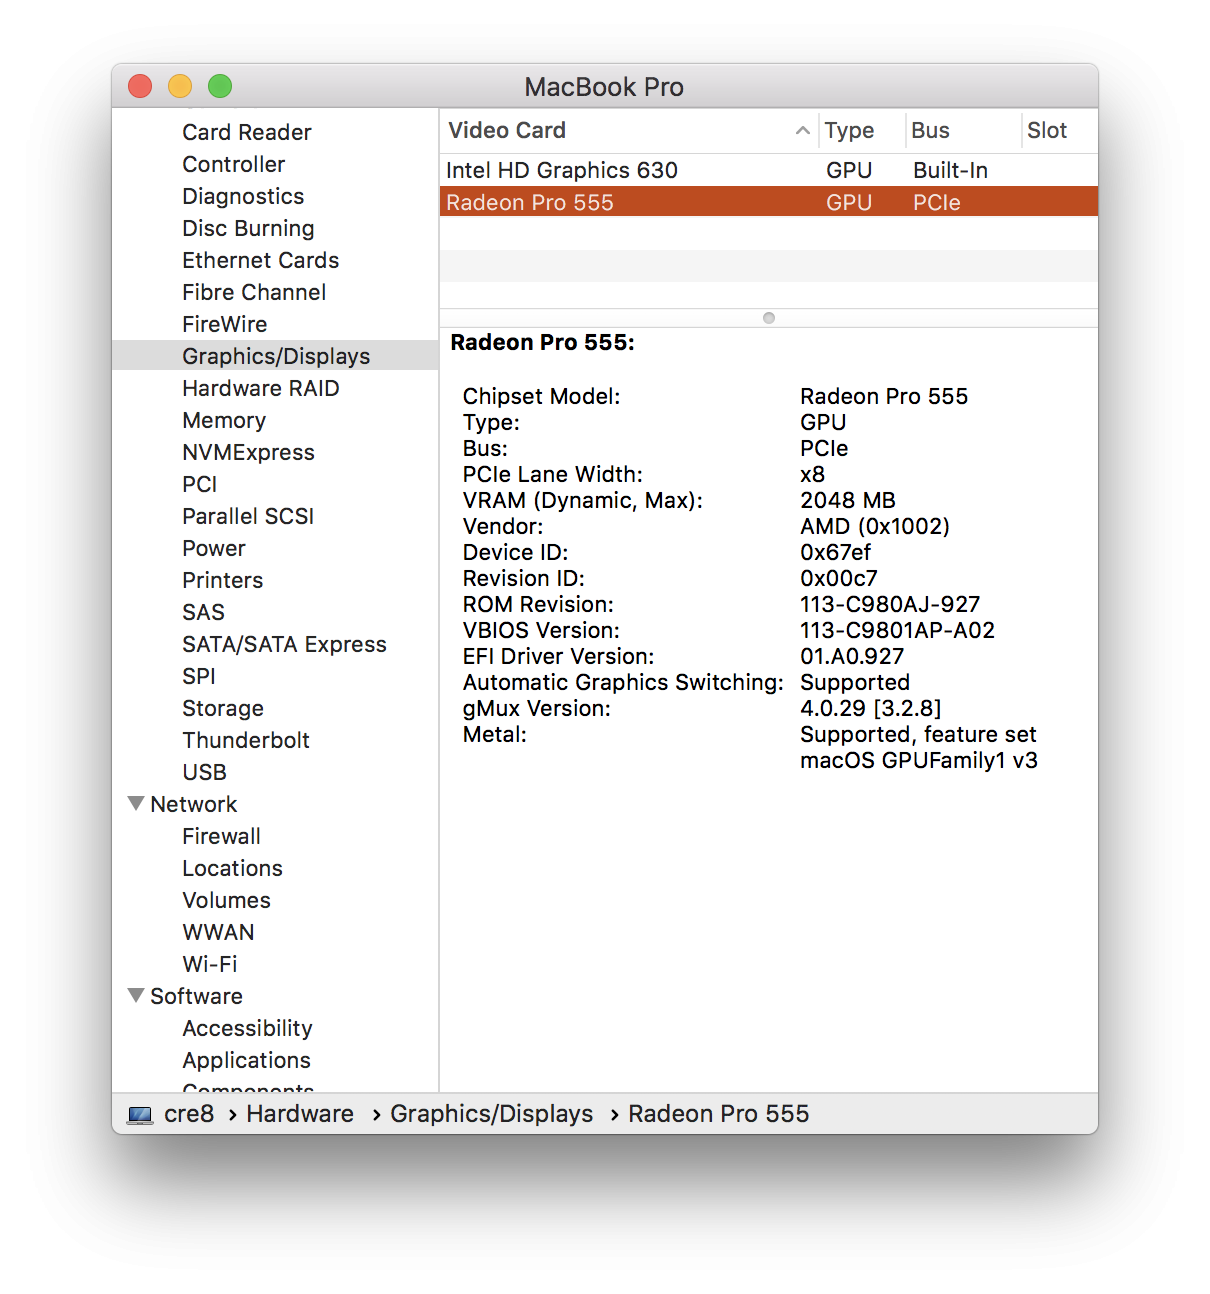Select the Radeon Pro 555 row
The image size is (1210, 1294).
(x=769, y=202)
